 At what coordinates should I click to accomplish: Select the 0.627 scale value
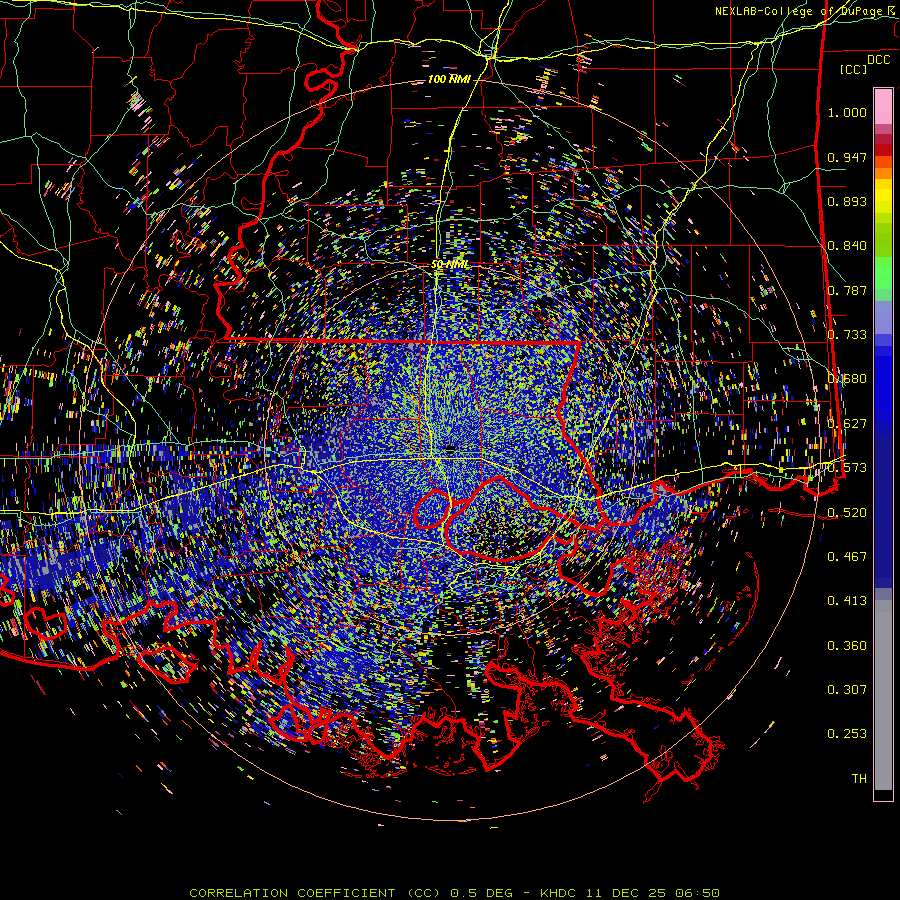click(847, 424)
